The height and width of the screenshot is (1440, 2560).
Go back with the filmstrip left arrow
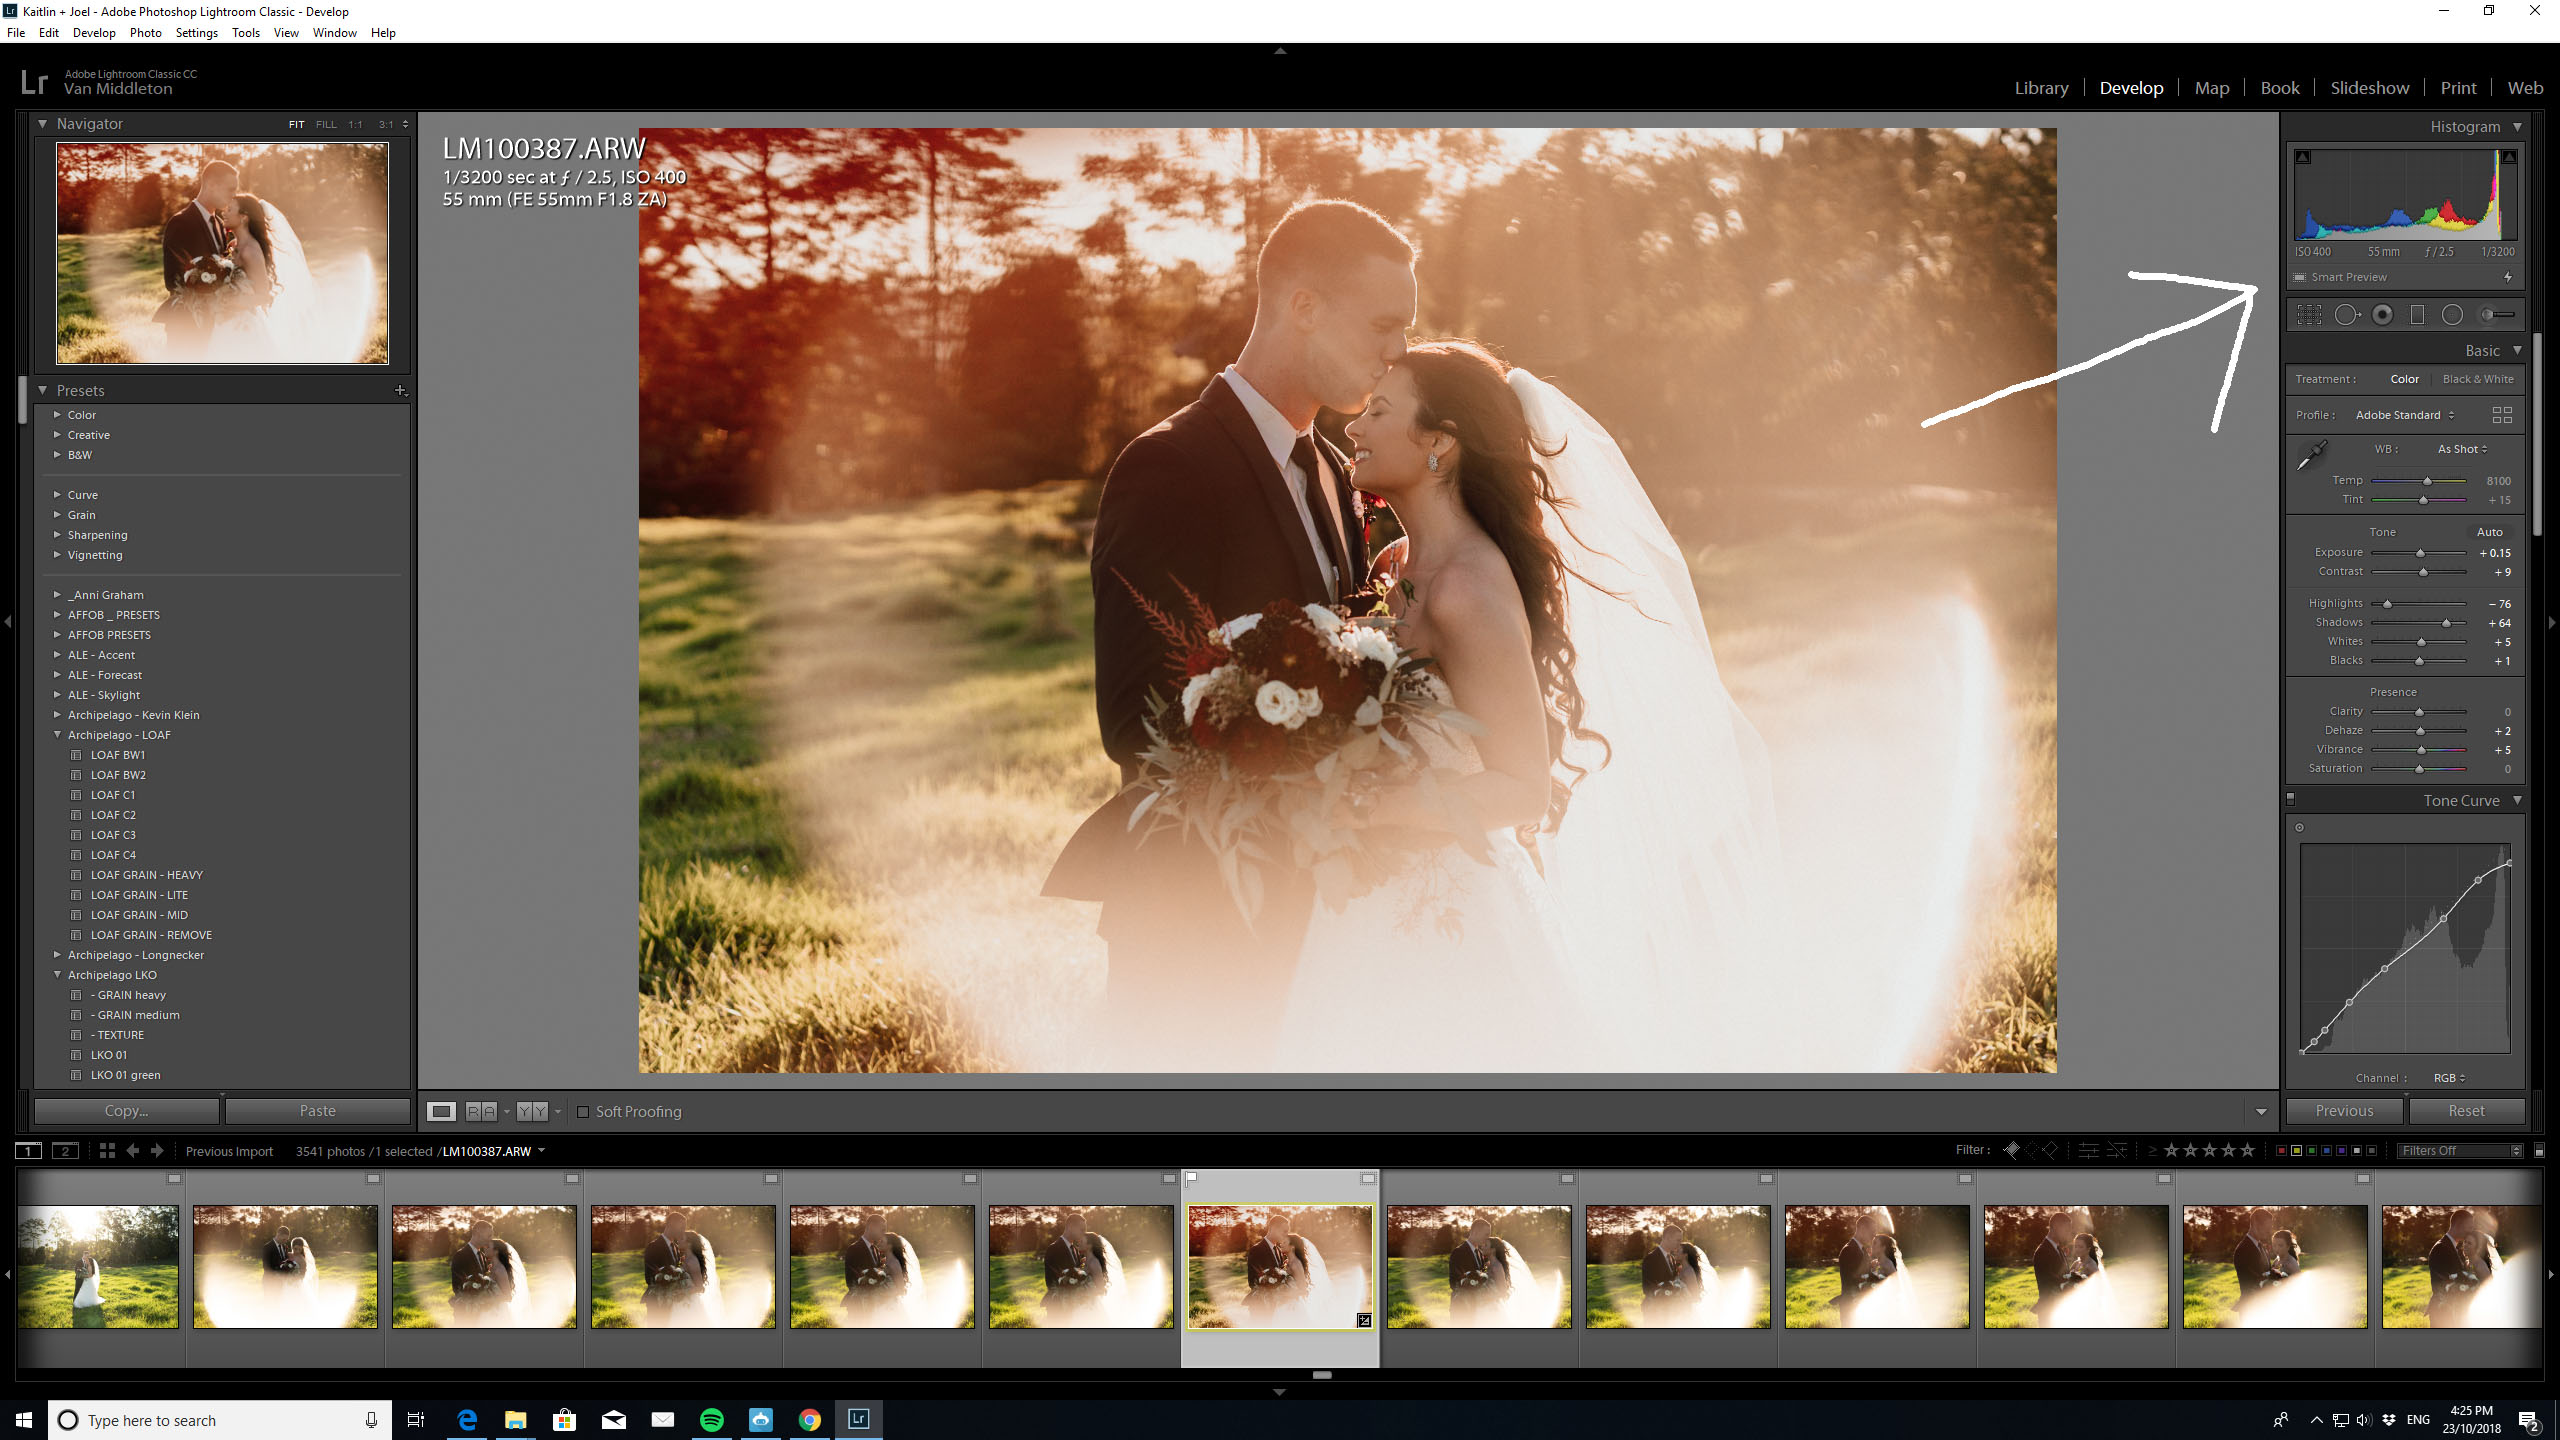(132, 1151)
